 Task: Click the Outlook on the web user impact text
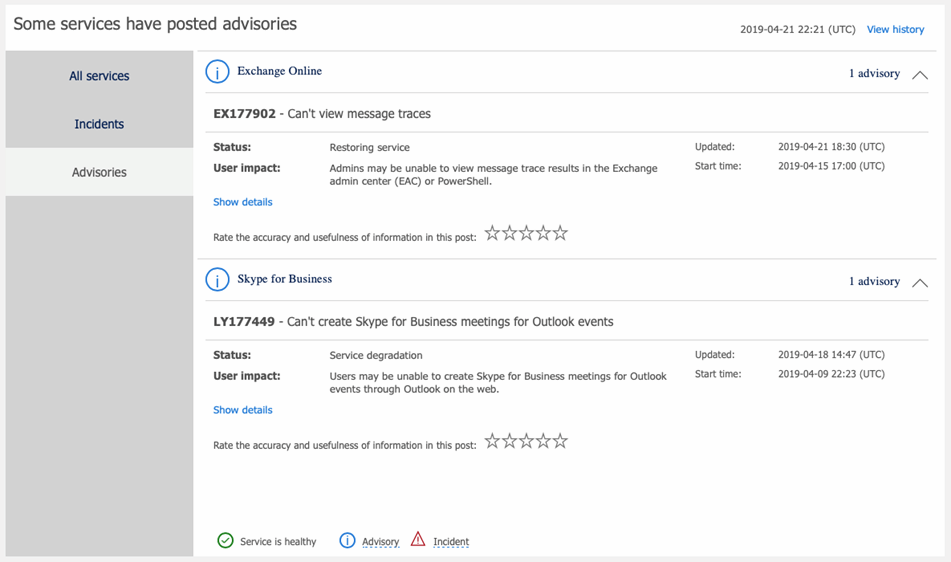tap(498, 383)
